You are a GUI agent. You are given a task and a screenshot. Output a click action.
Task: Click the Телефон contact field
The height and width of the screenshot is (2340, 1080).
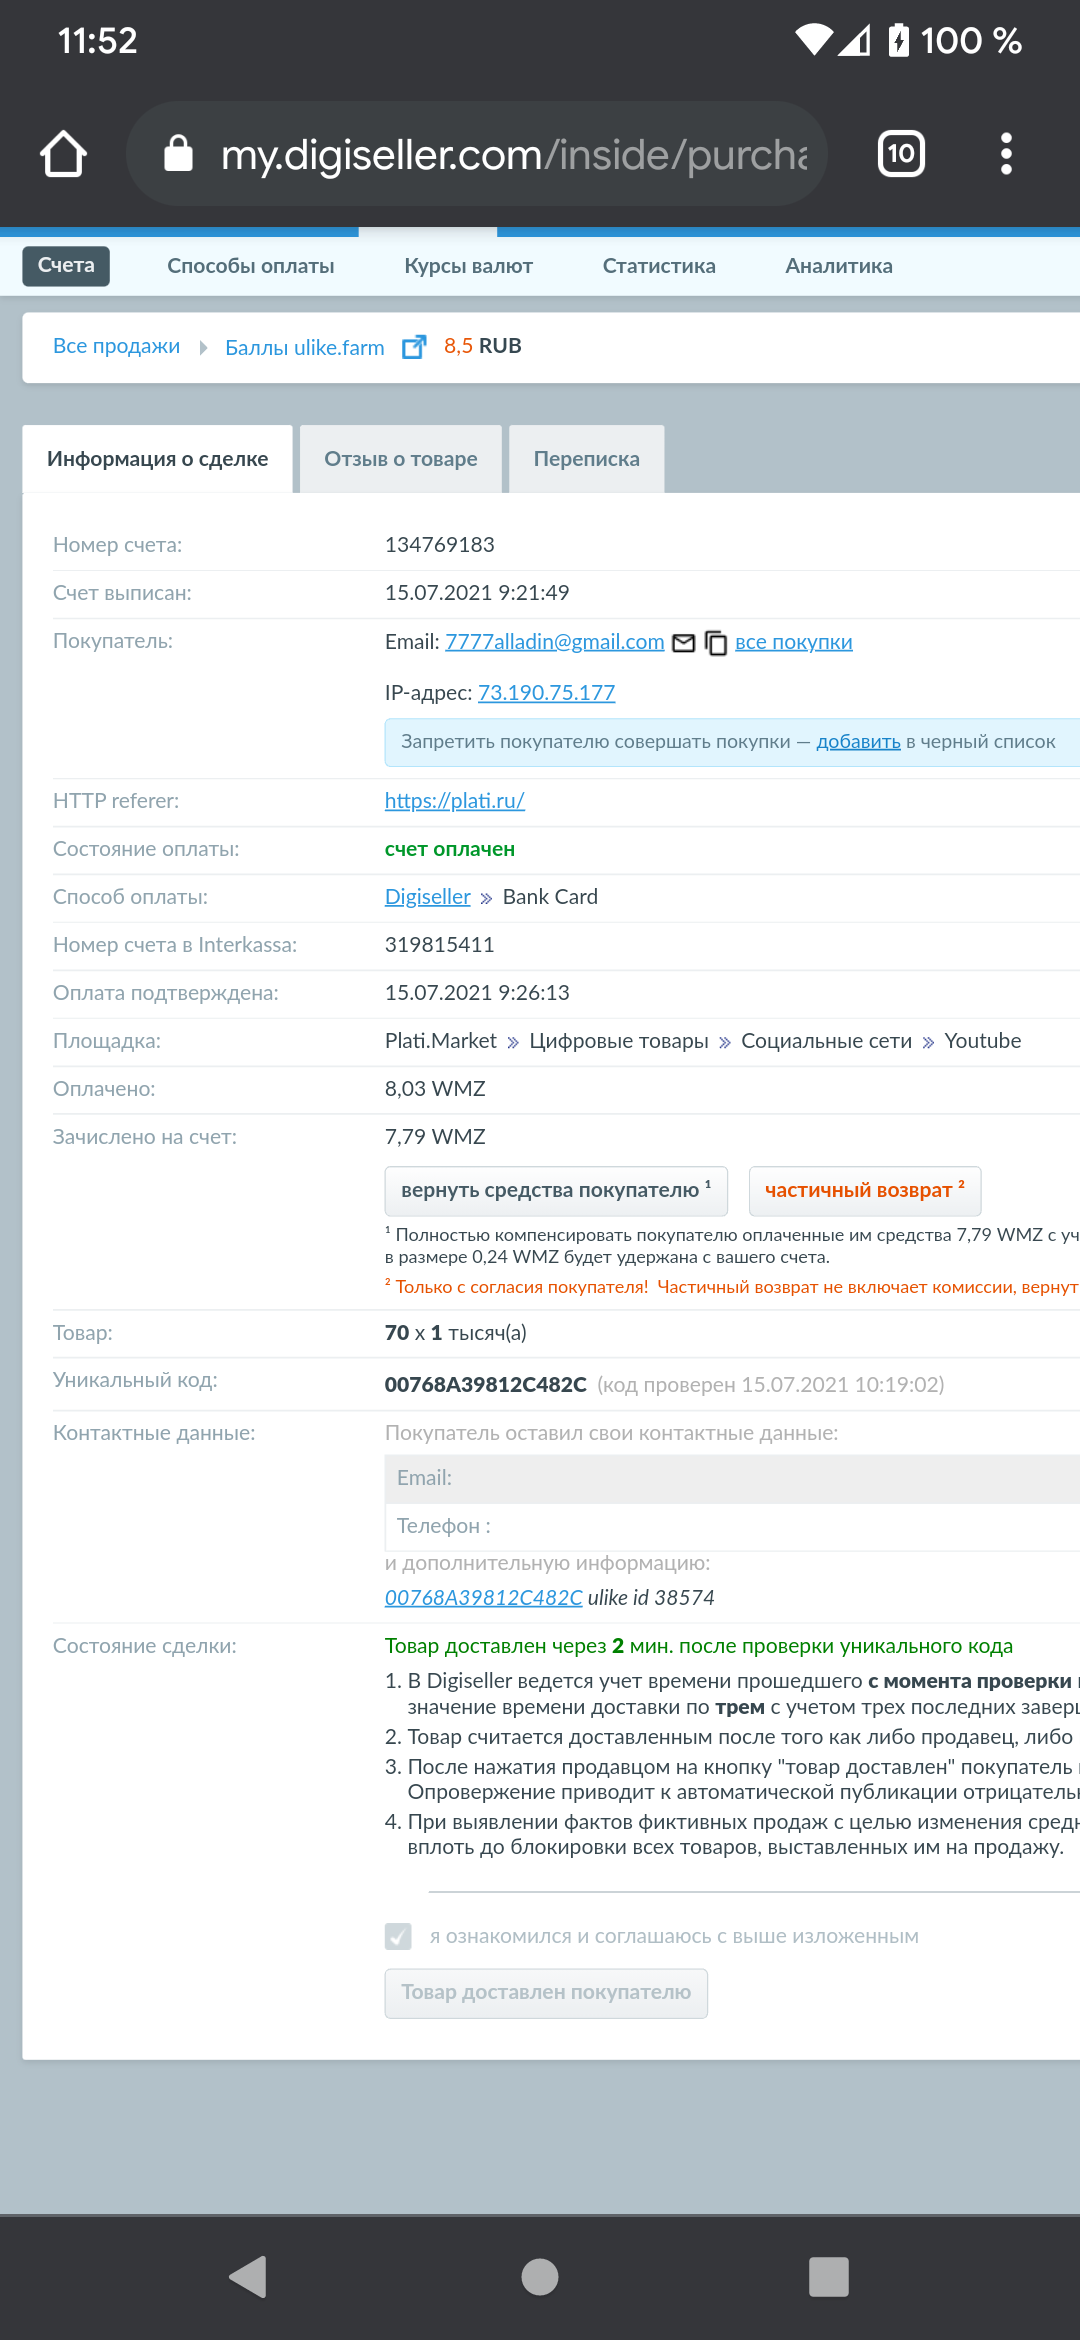(x=732, y=1527)
